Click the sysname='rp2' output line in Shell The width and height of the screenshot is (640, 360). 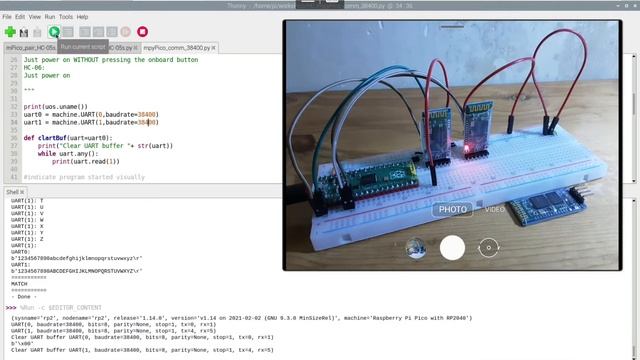(x=242, y=318)
